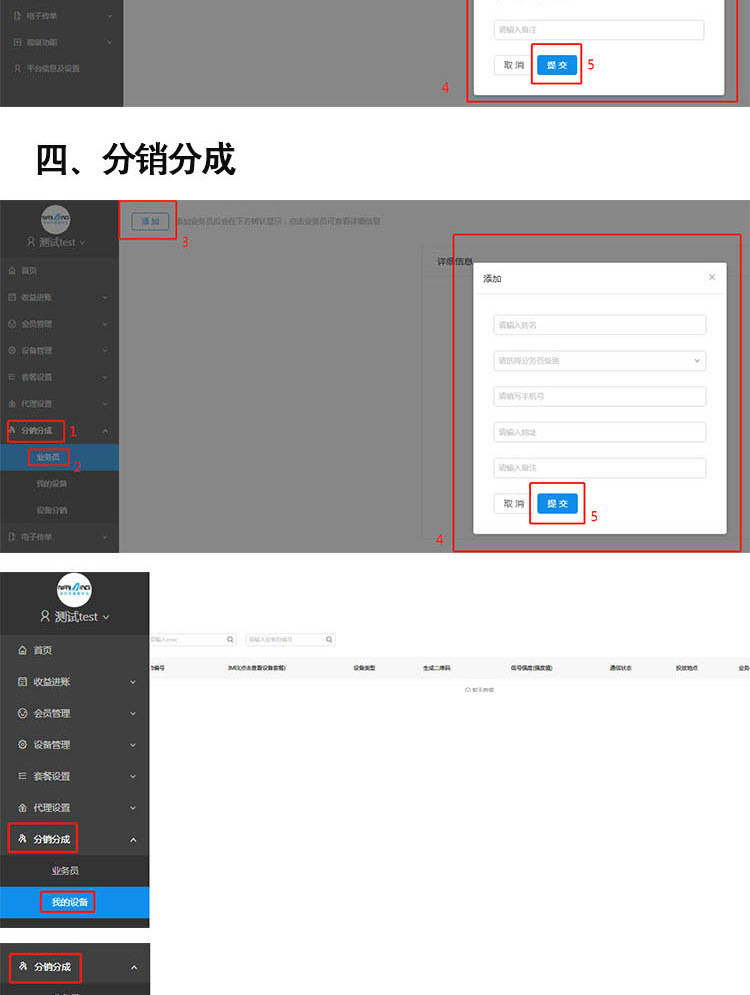Collapse 分销分成 chevron above highlighted 我的设备

[133, 840]
